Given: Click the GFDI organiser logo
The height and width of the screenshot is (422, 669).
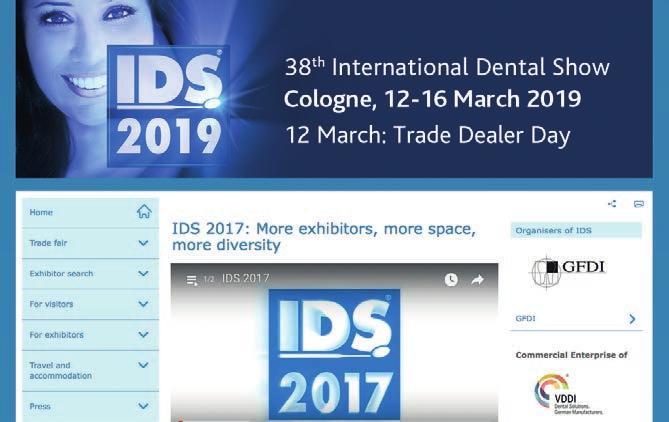Looking at the screenshot, I should tap(568, 271).
